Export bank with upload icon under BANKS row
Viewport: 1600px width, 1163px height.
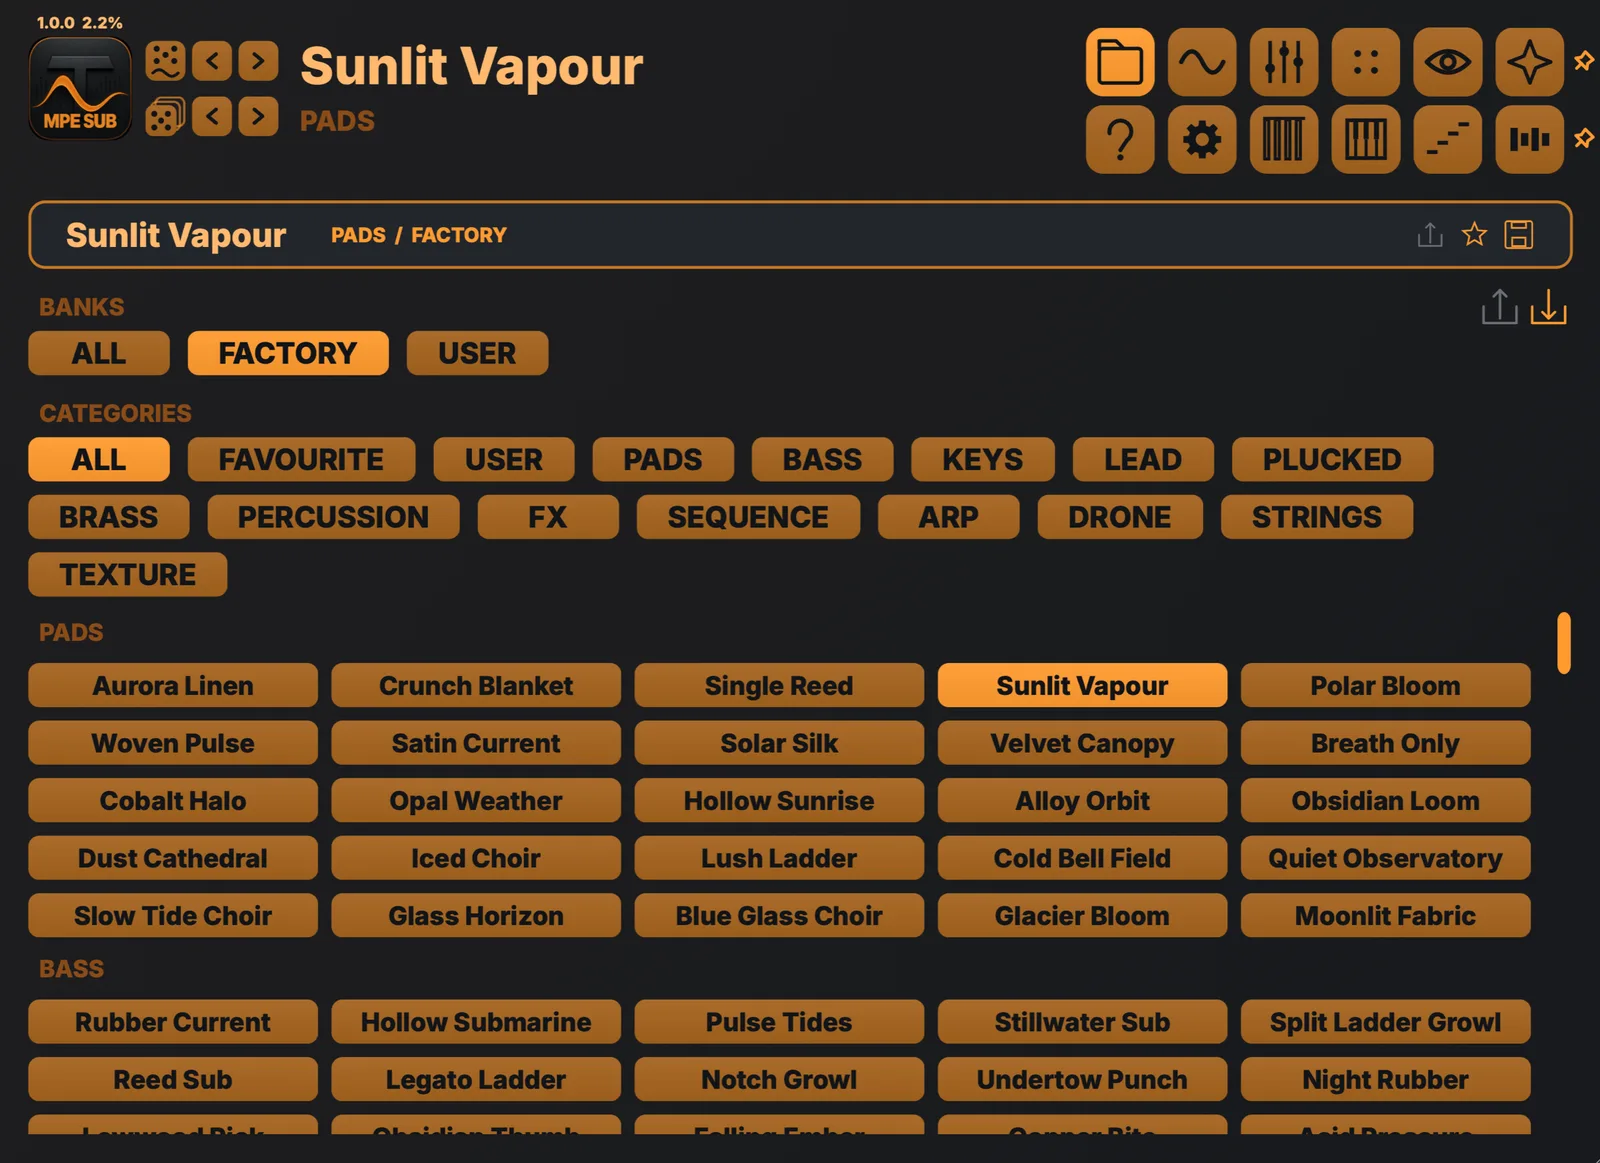point(1499,307)
